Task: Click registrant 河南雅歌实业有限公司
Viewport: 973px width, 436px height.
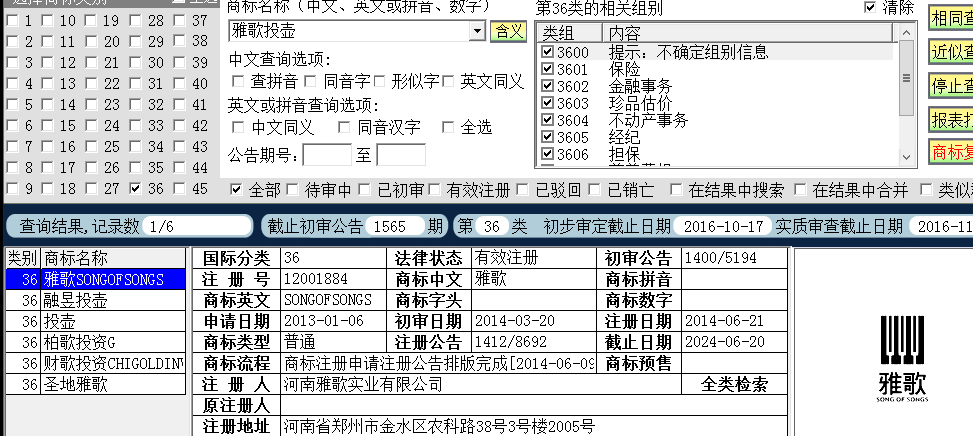Action: click(363, 385)
